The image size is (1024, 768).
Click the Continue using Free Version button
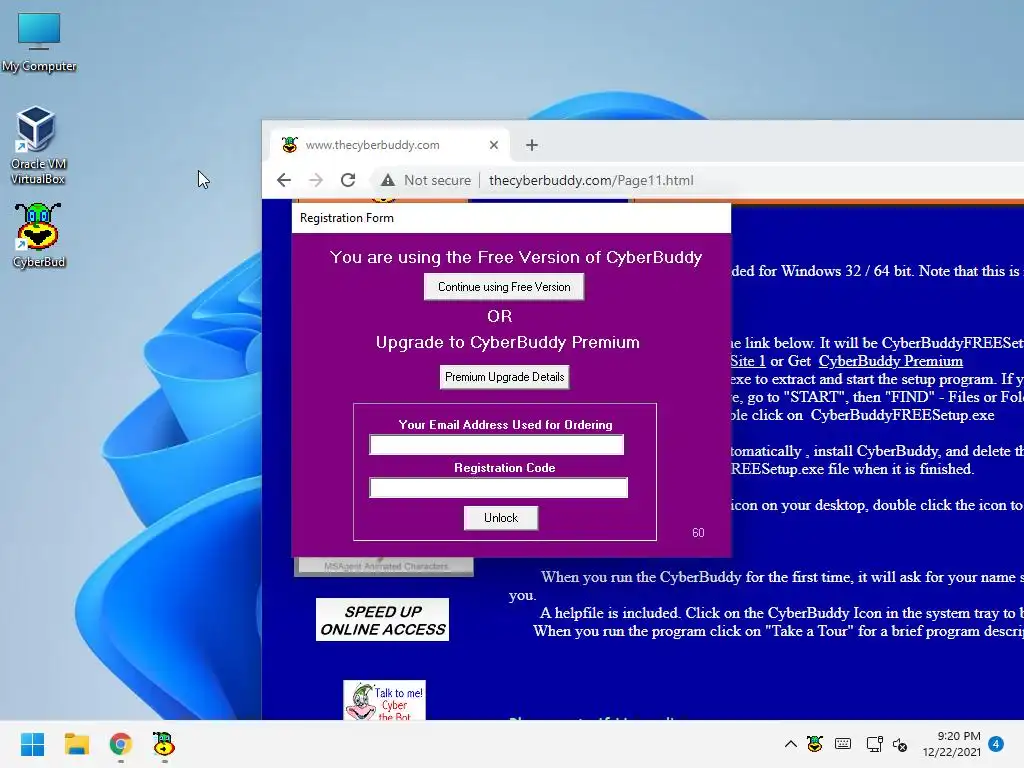(x=504, y=287)
